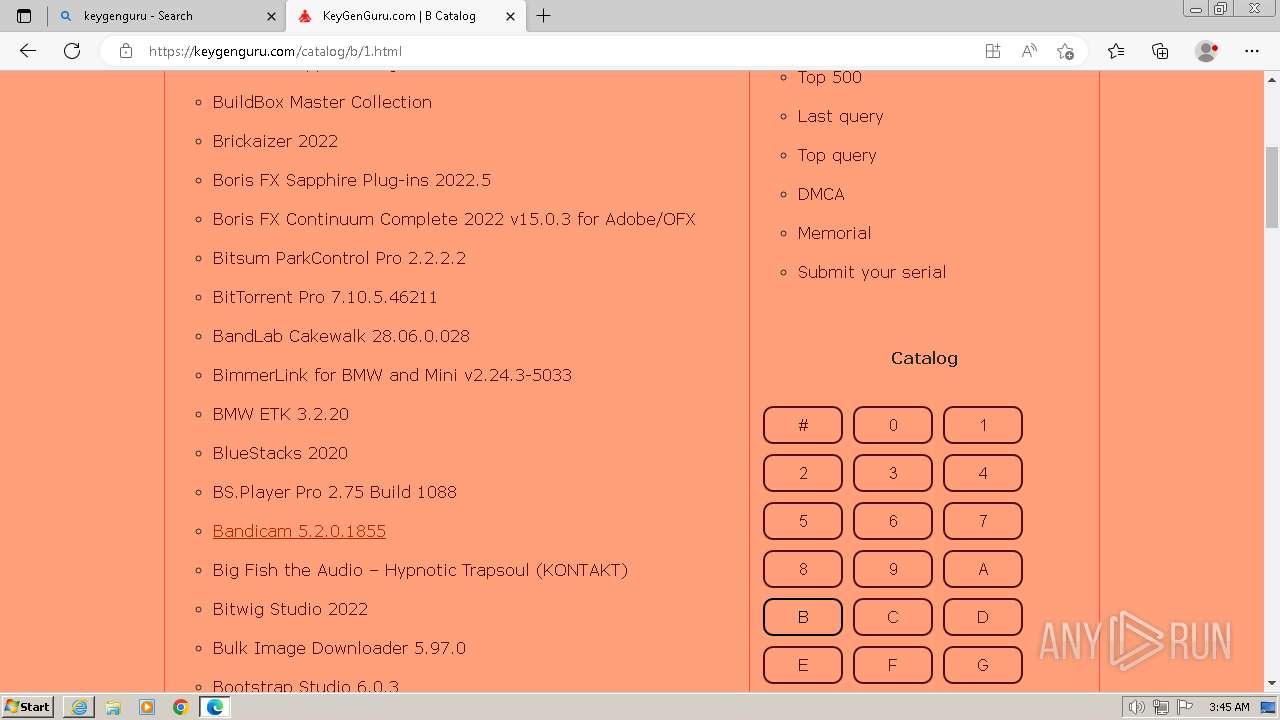Open BMW ETK 3.2.20 entry
This screenshot has height=720, width=1280.
pyautogui.click(x=280, y=414)
